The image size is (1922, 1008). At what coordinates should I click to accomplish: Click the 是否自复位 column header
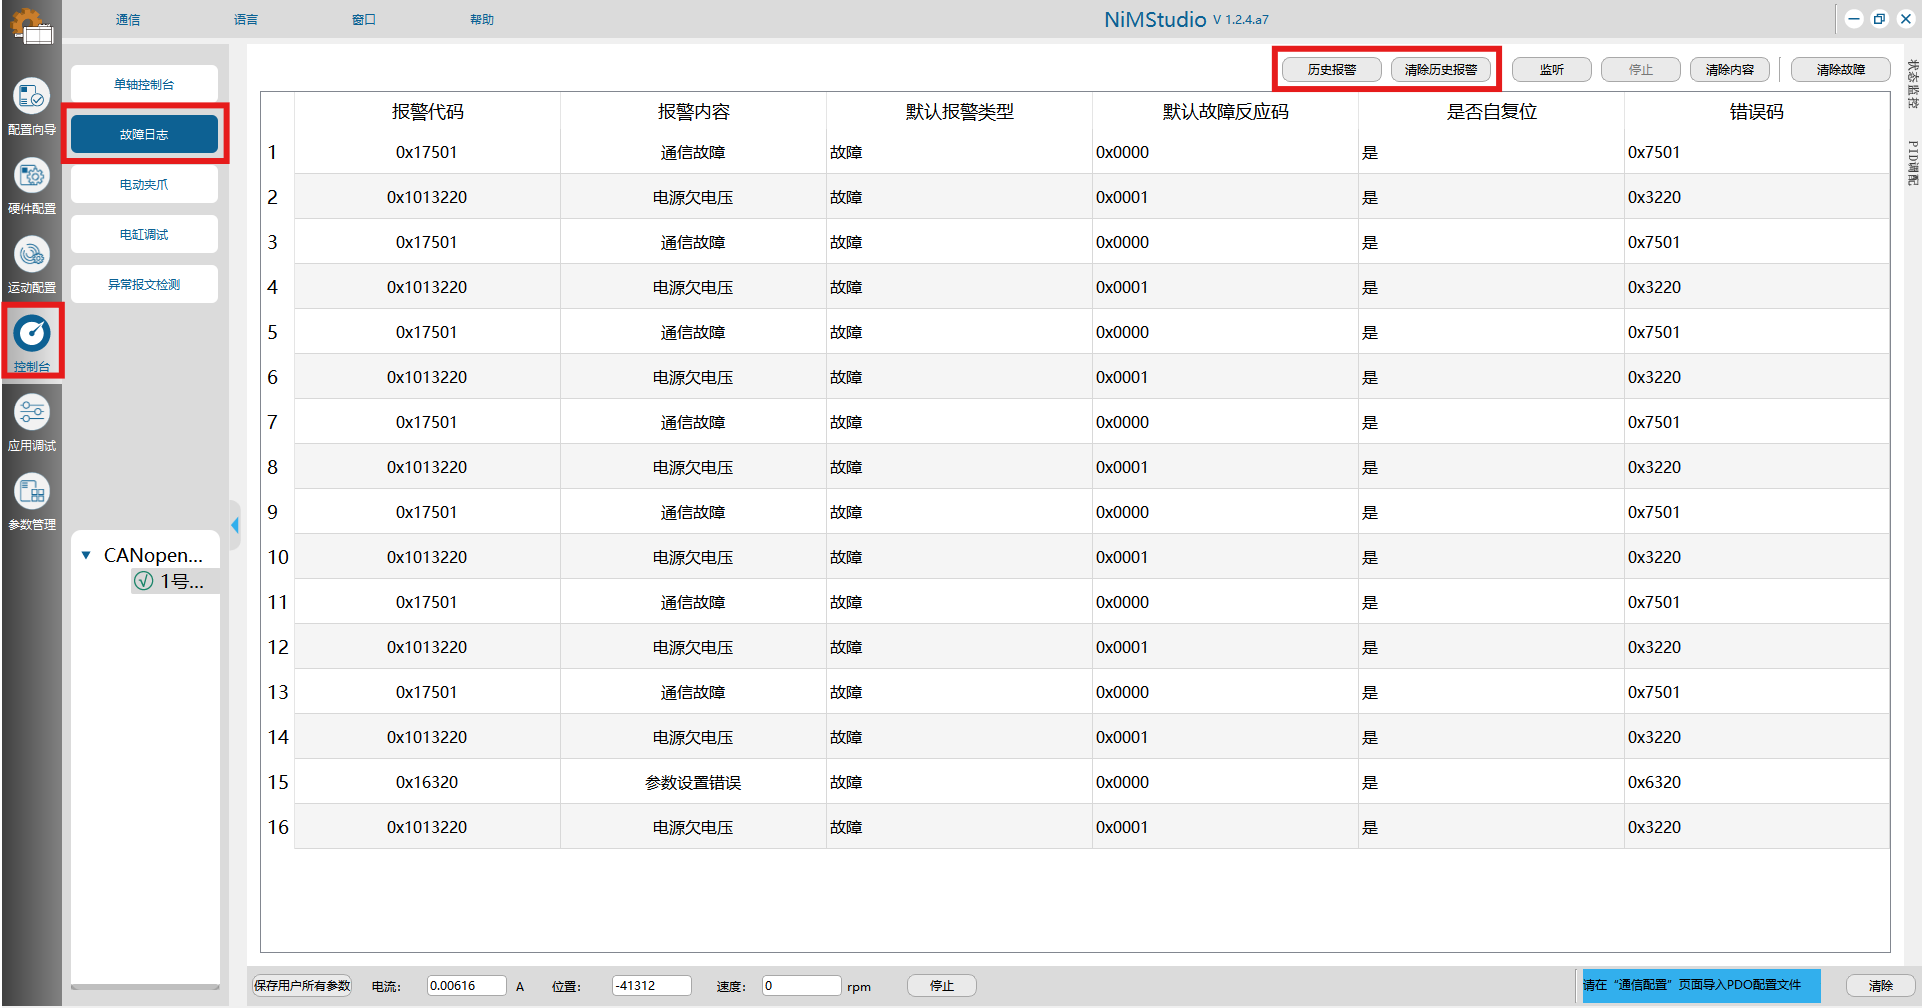pyautogui.click(x=1491, y=112)
